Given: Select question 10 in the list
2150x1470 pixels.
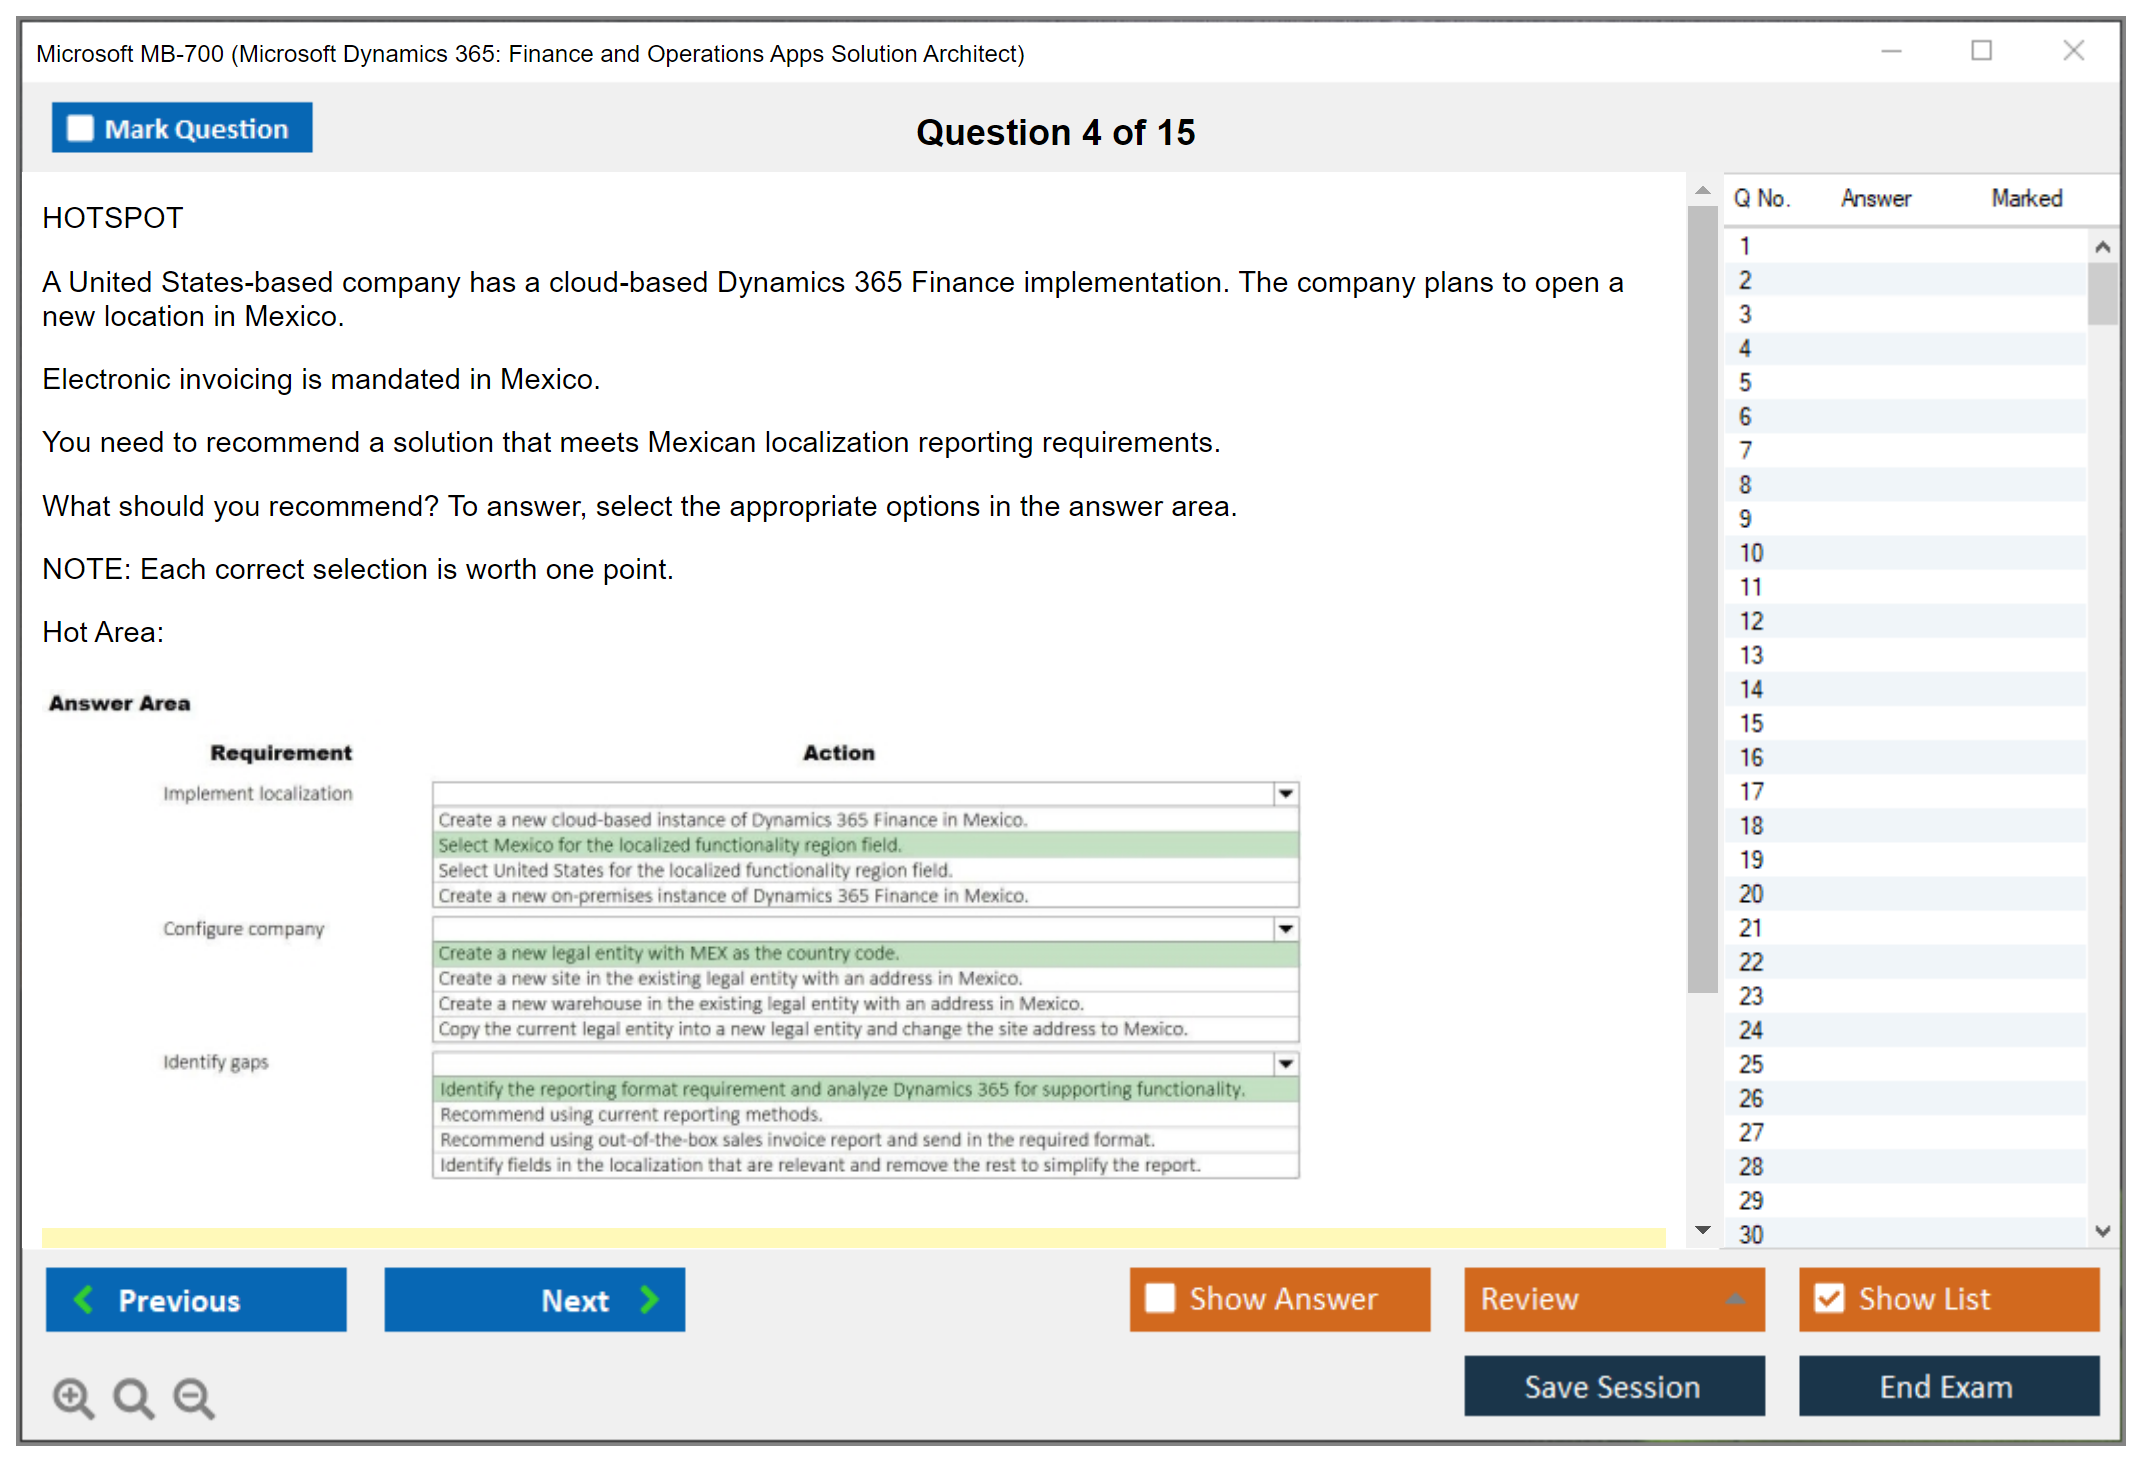Looking at the screenshot, I should click(1751, 553).
